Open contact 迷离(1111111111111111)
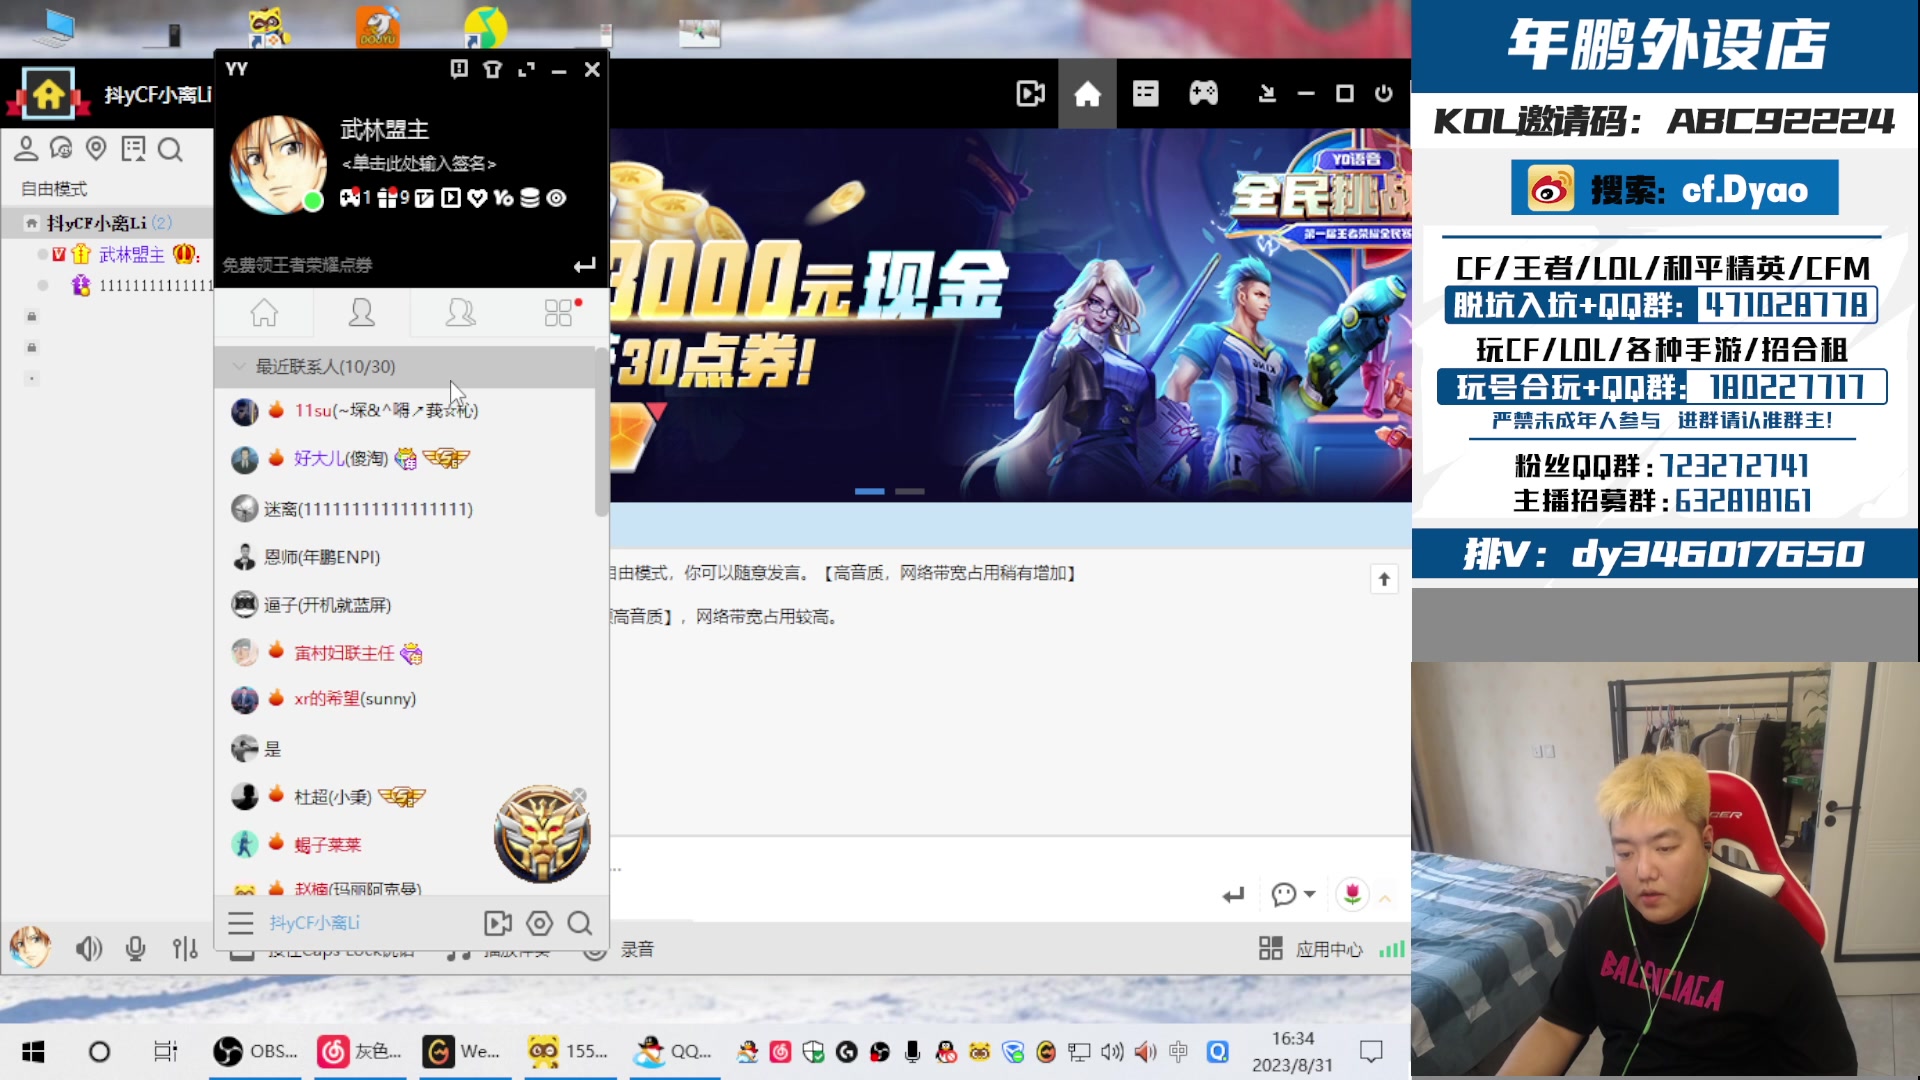1920x1080 pixels. tap(405, 509)
